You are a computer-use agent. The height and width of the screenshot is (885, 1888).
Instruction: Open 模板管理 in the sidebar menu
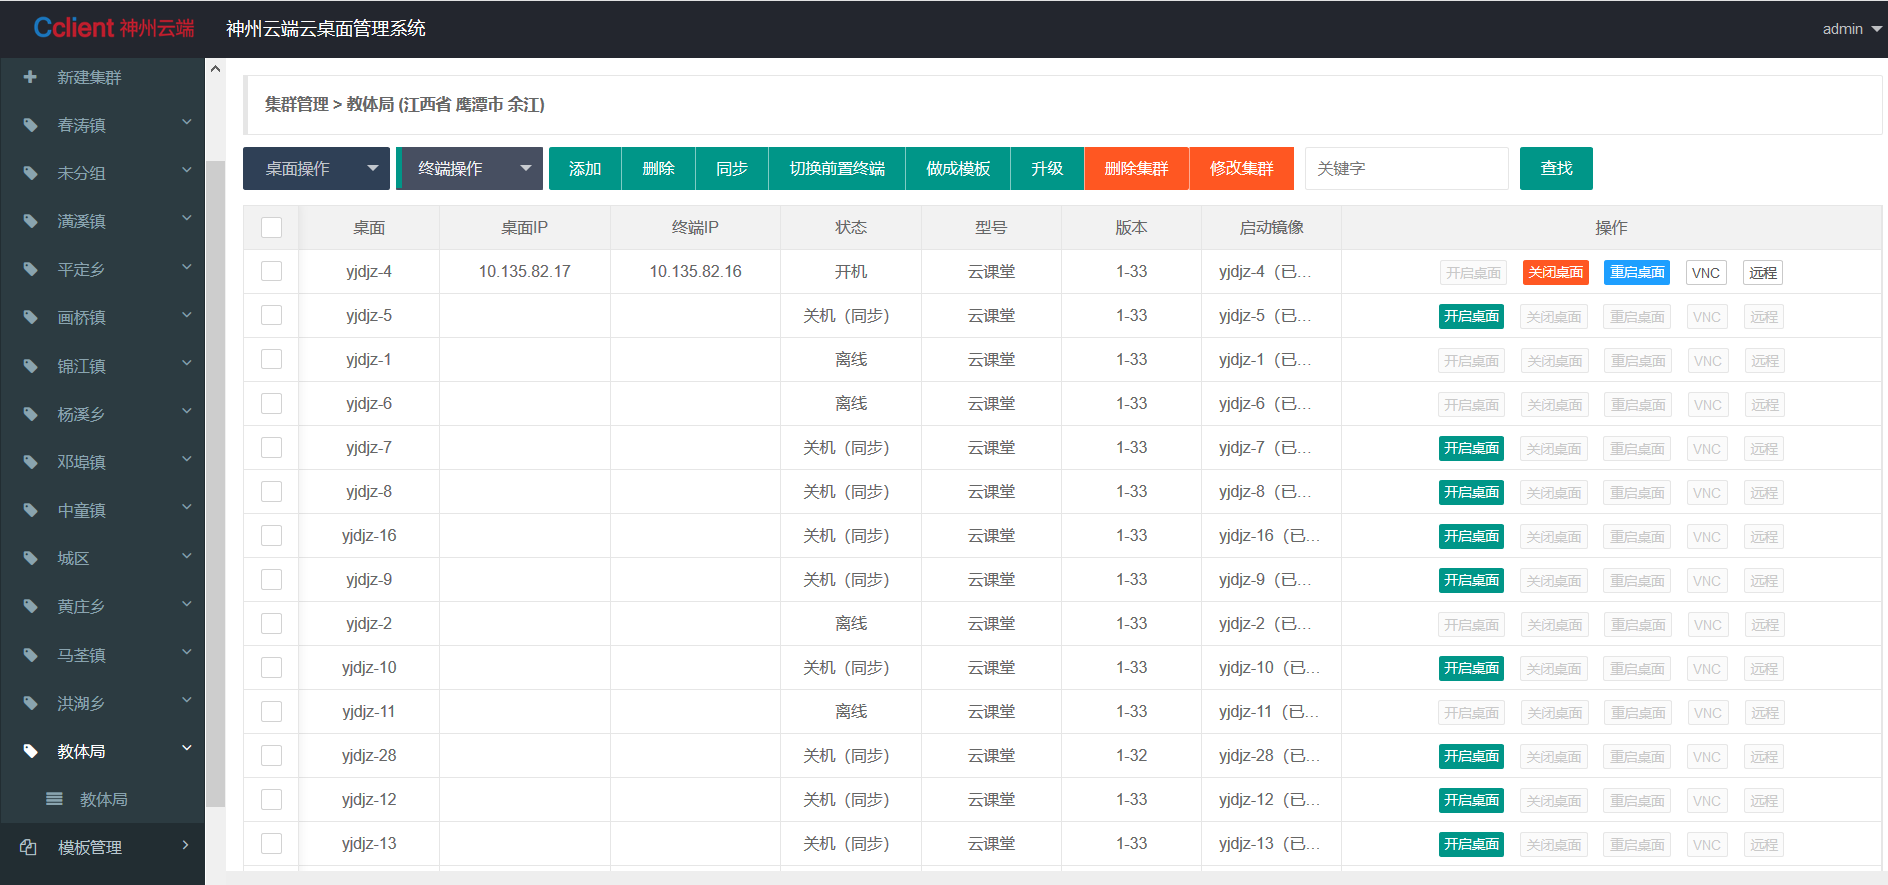click(x=90, y=847)
